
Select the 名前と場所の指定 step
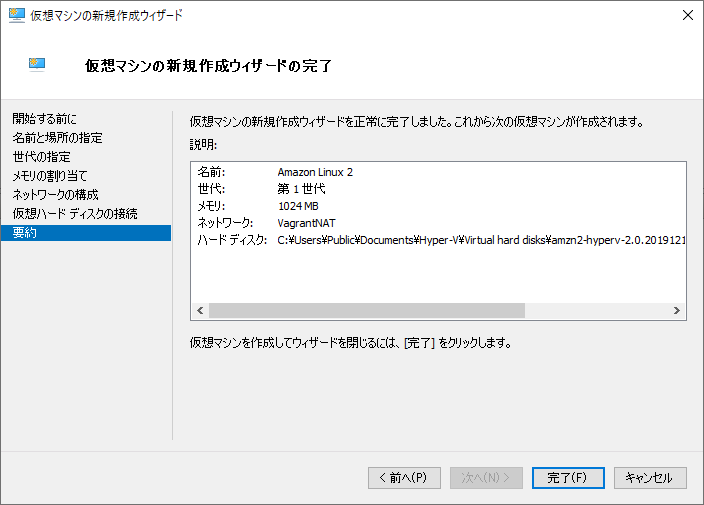click(x=57, y=138)
